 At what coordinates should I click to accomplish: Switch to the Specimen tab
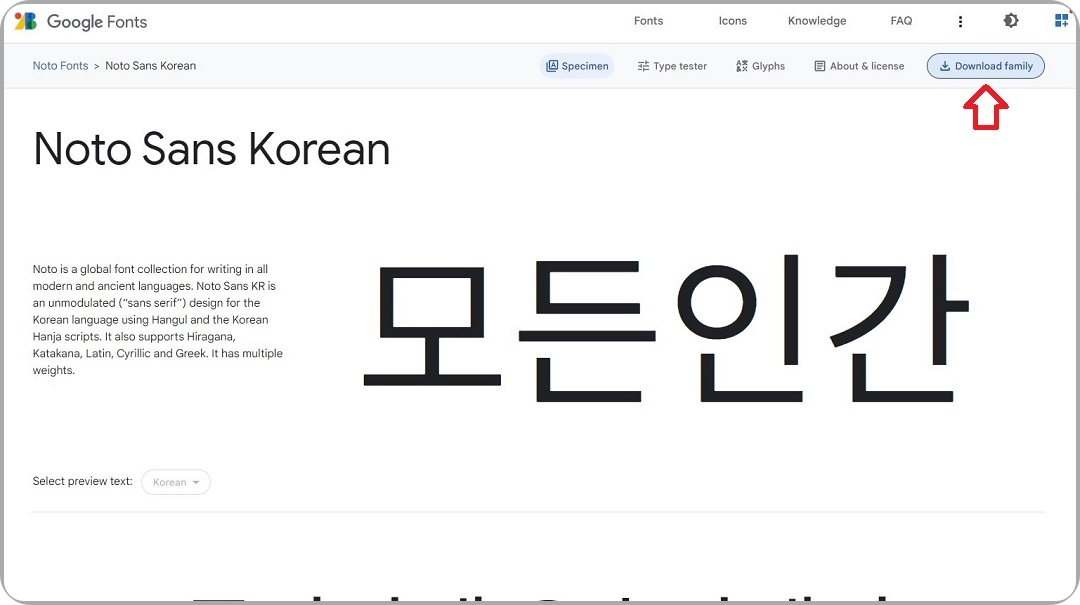[577, 66]
